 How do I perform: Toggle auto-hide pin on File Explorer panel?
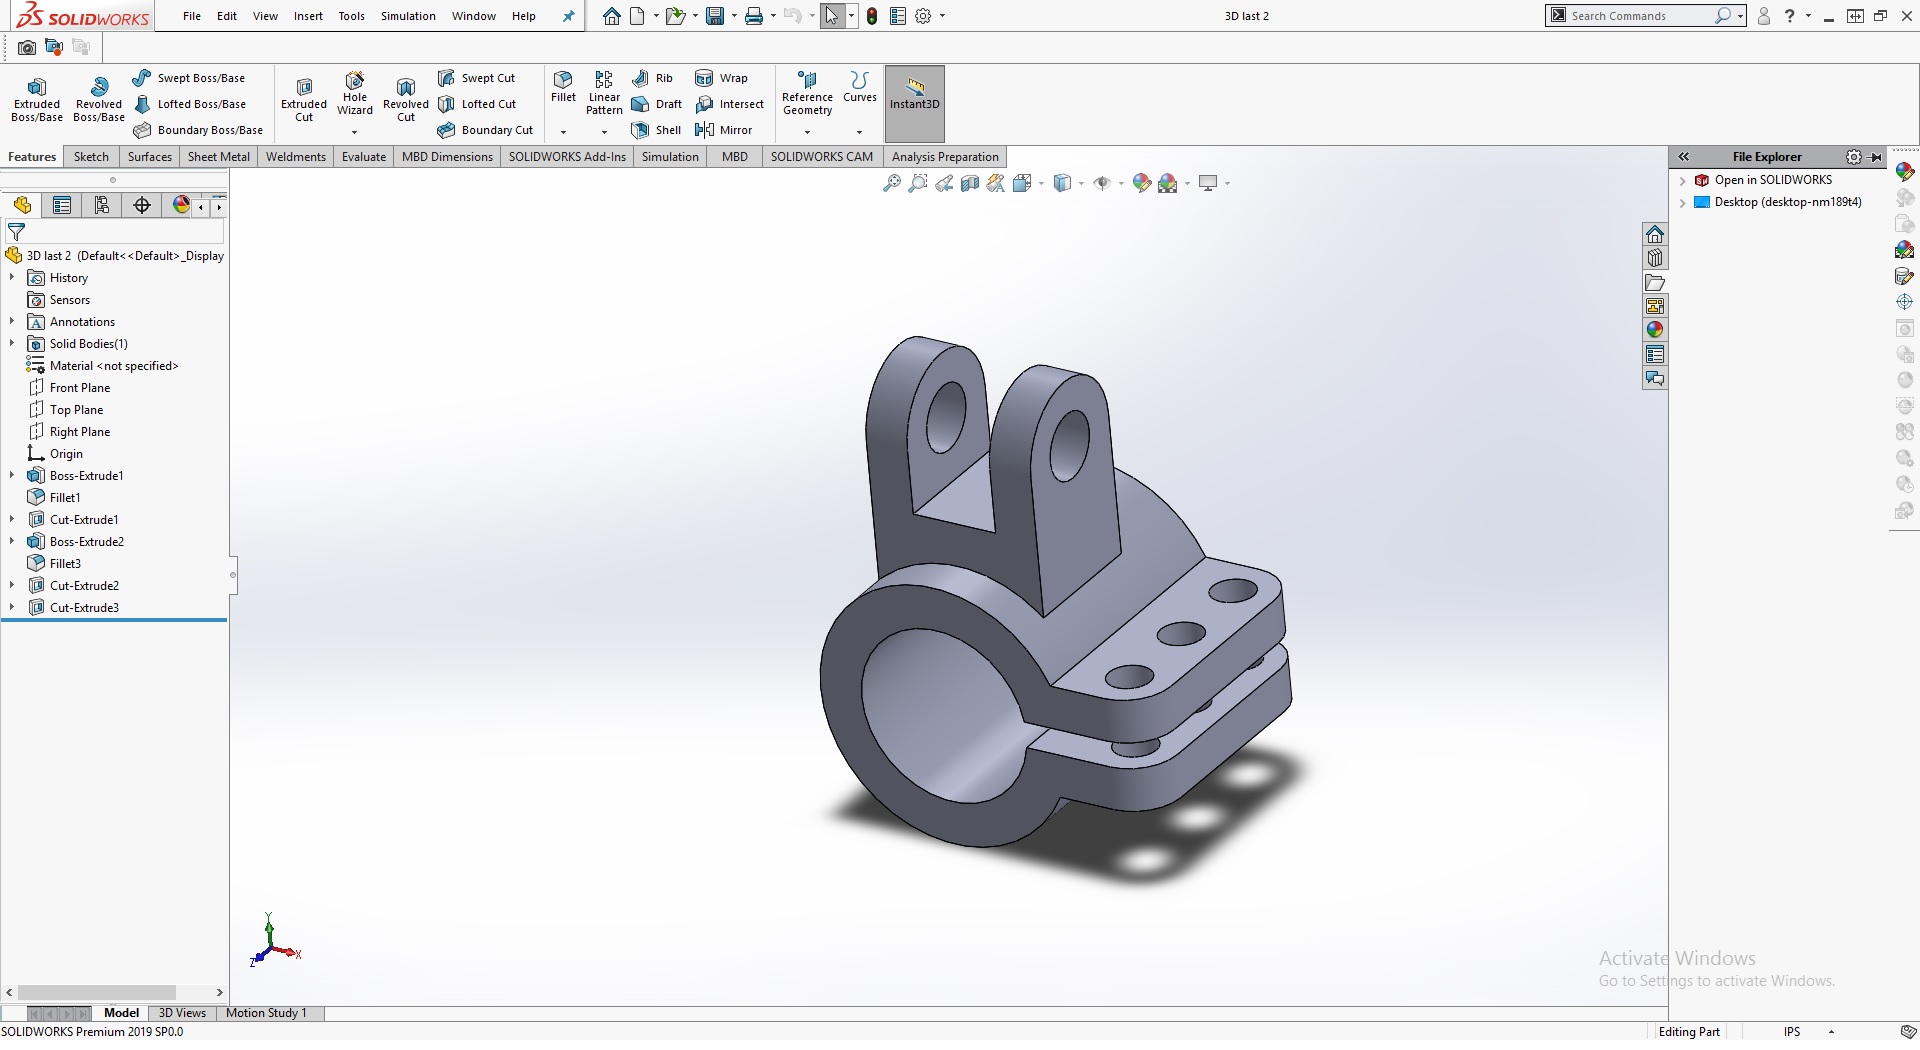click(1876, 157)
